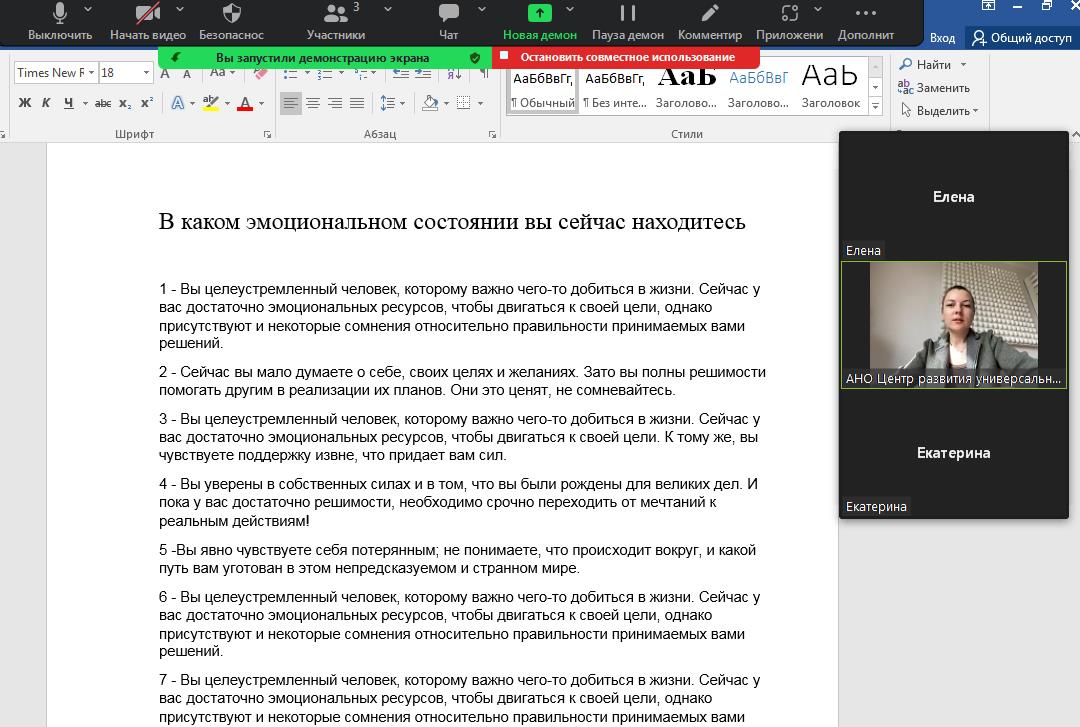Open the annotation pencil (Комментир)
Image resolution: width=1080 pixels, height=727 pixels.
710,22
